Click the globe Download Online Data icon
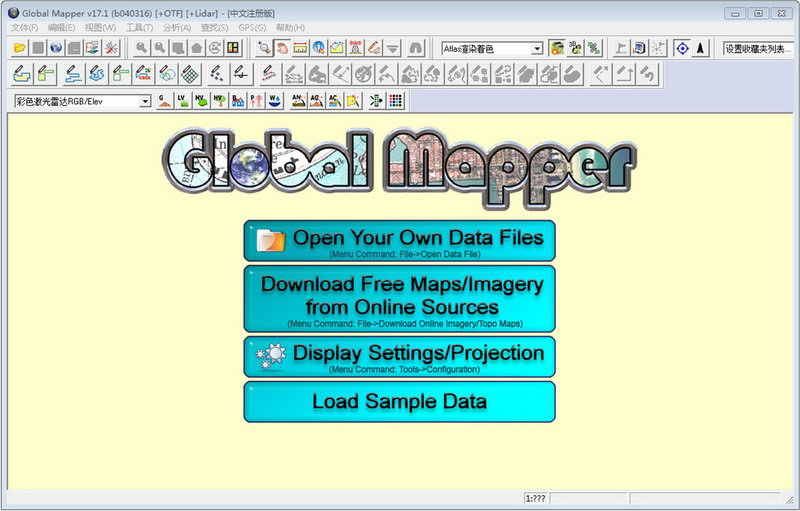Viewport: 800px width, 511px height. tap(56, 48)
